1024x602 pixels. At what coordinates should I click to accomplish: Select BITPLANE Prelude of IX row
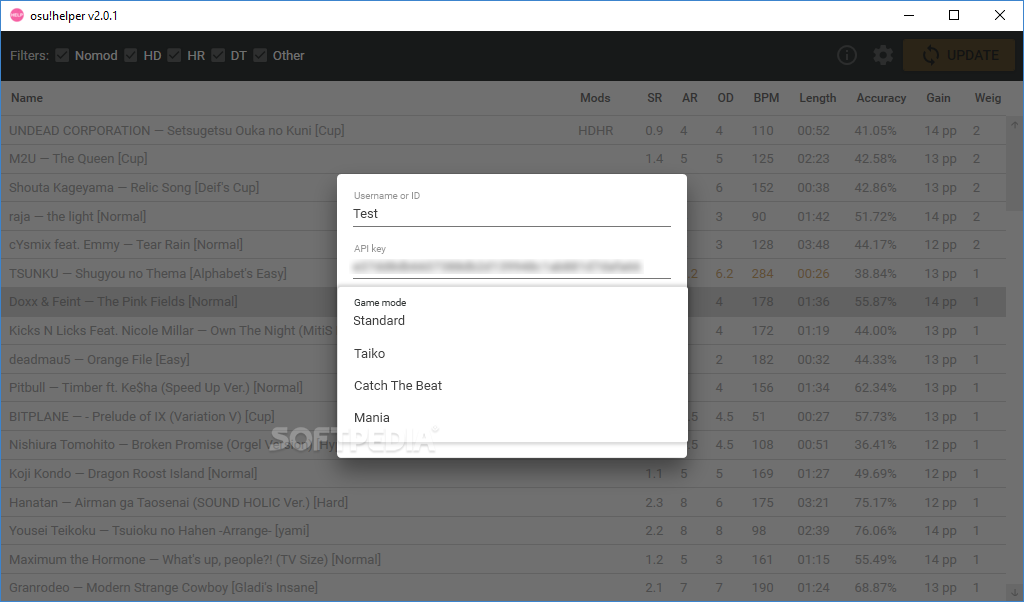[x=504, y=417]
